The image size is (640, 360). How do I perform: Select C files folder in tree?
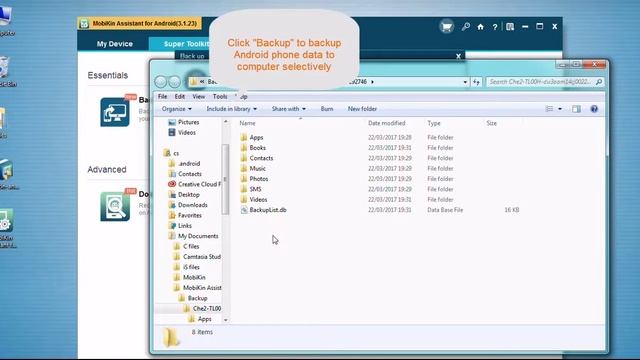click(191, 247)
